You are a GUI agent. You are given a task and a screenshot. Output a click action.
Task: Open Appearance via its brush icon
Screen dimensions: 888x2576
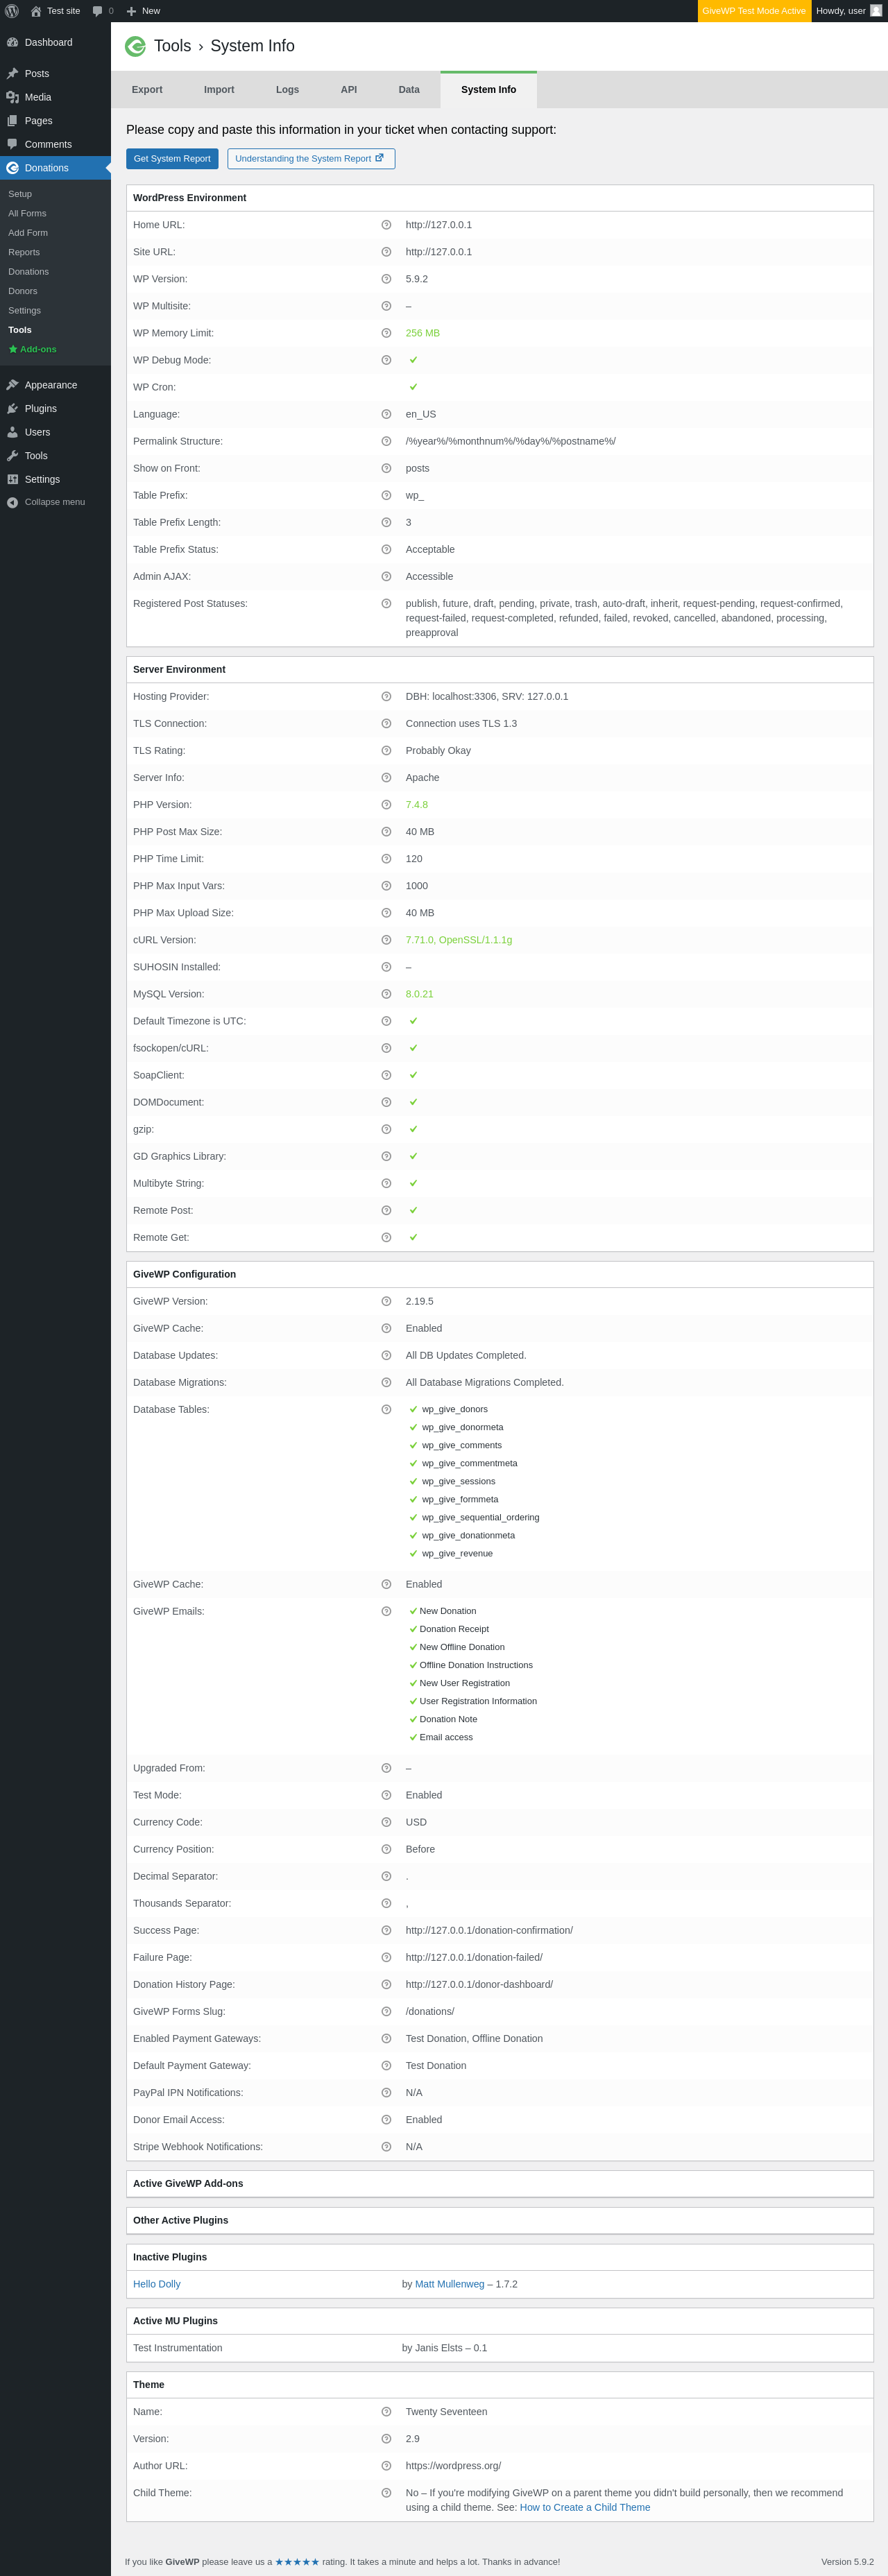tap(12, 385)
